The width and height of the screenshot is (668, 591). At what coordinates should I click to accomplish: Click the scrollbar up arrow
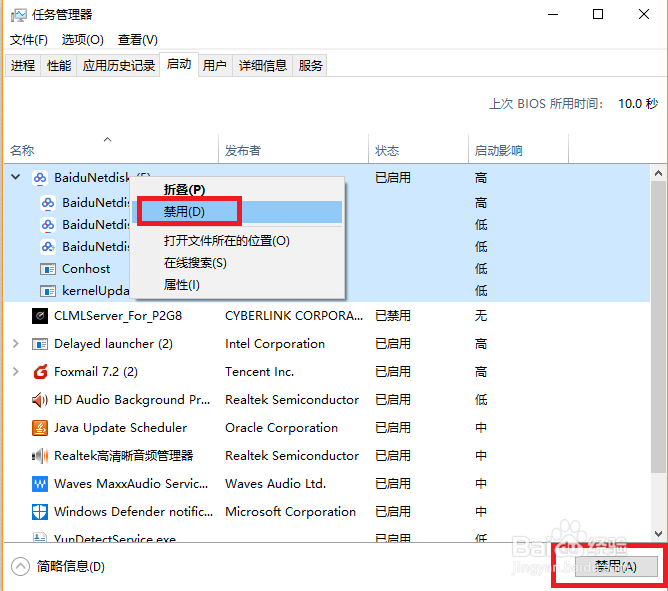(x=658, y=173)
